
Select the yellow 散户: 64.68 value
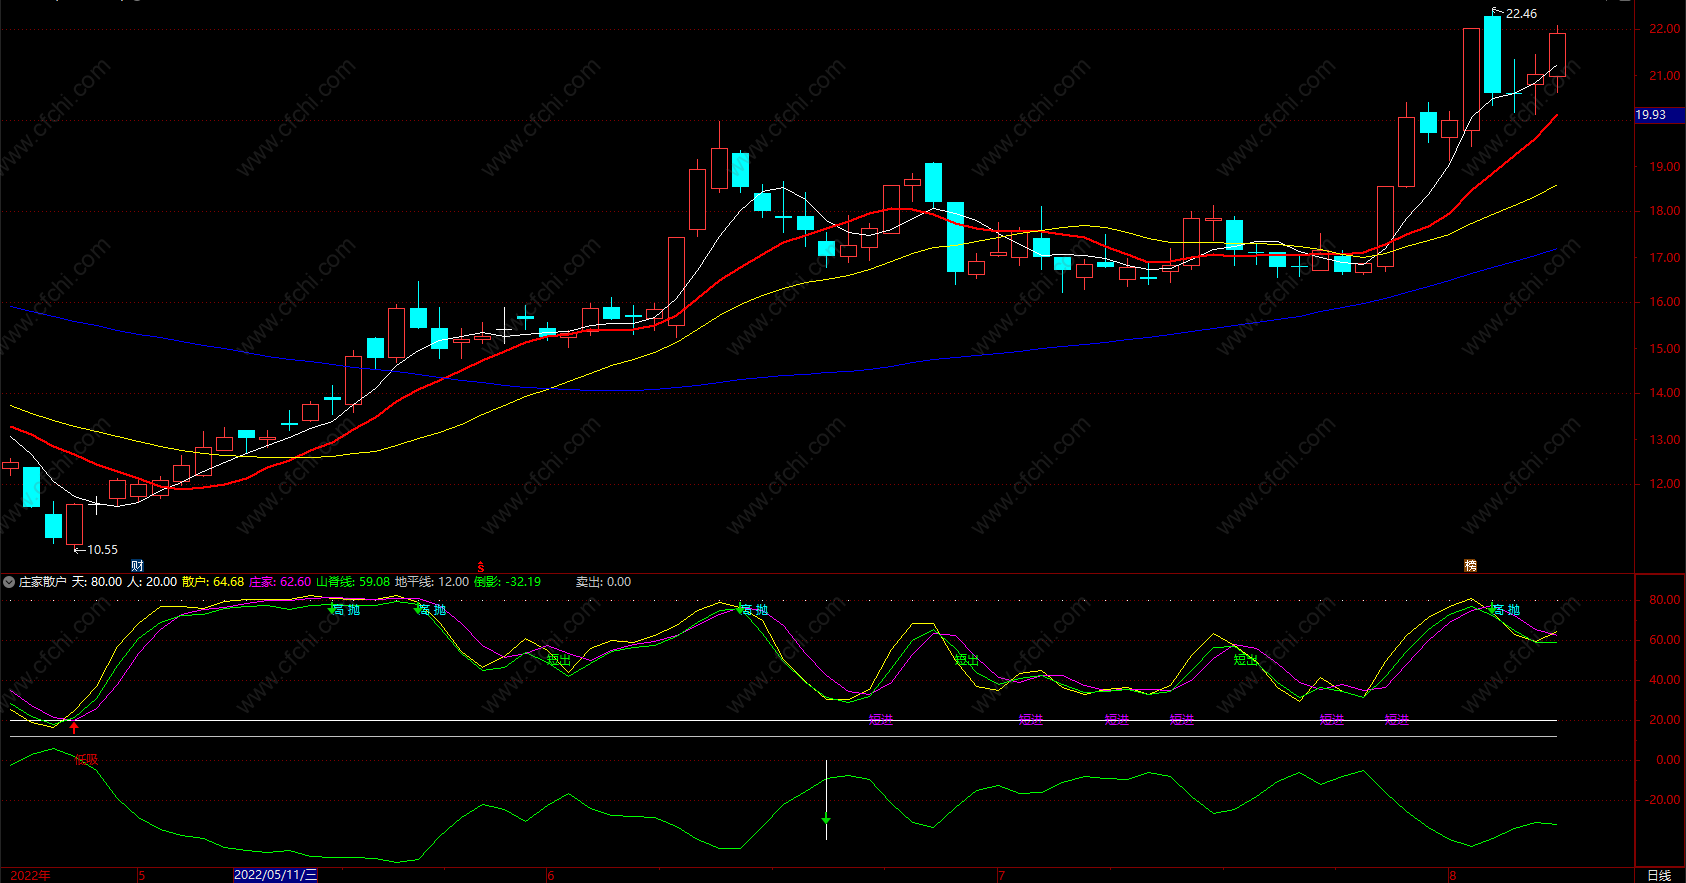coord(213,582)
